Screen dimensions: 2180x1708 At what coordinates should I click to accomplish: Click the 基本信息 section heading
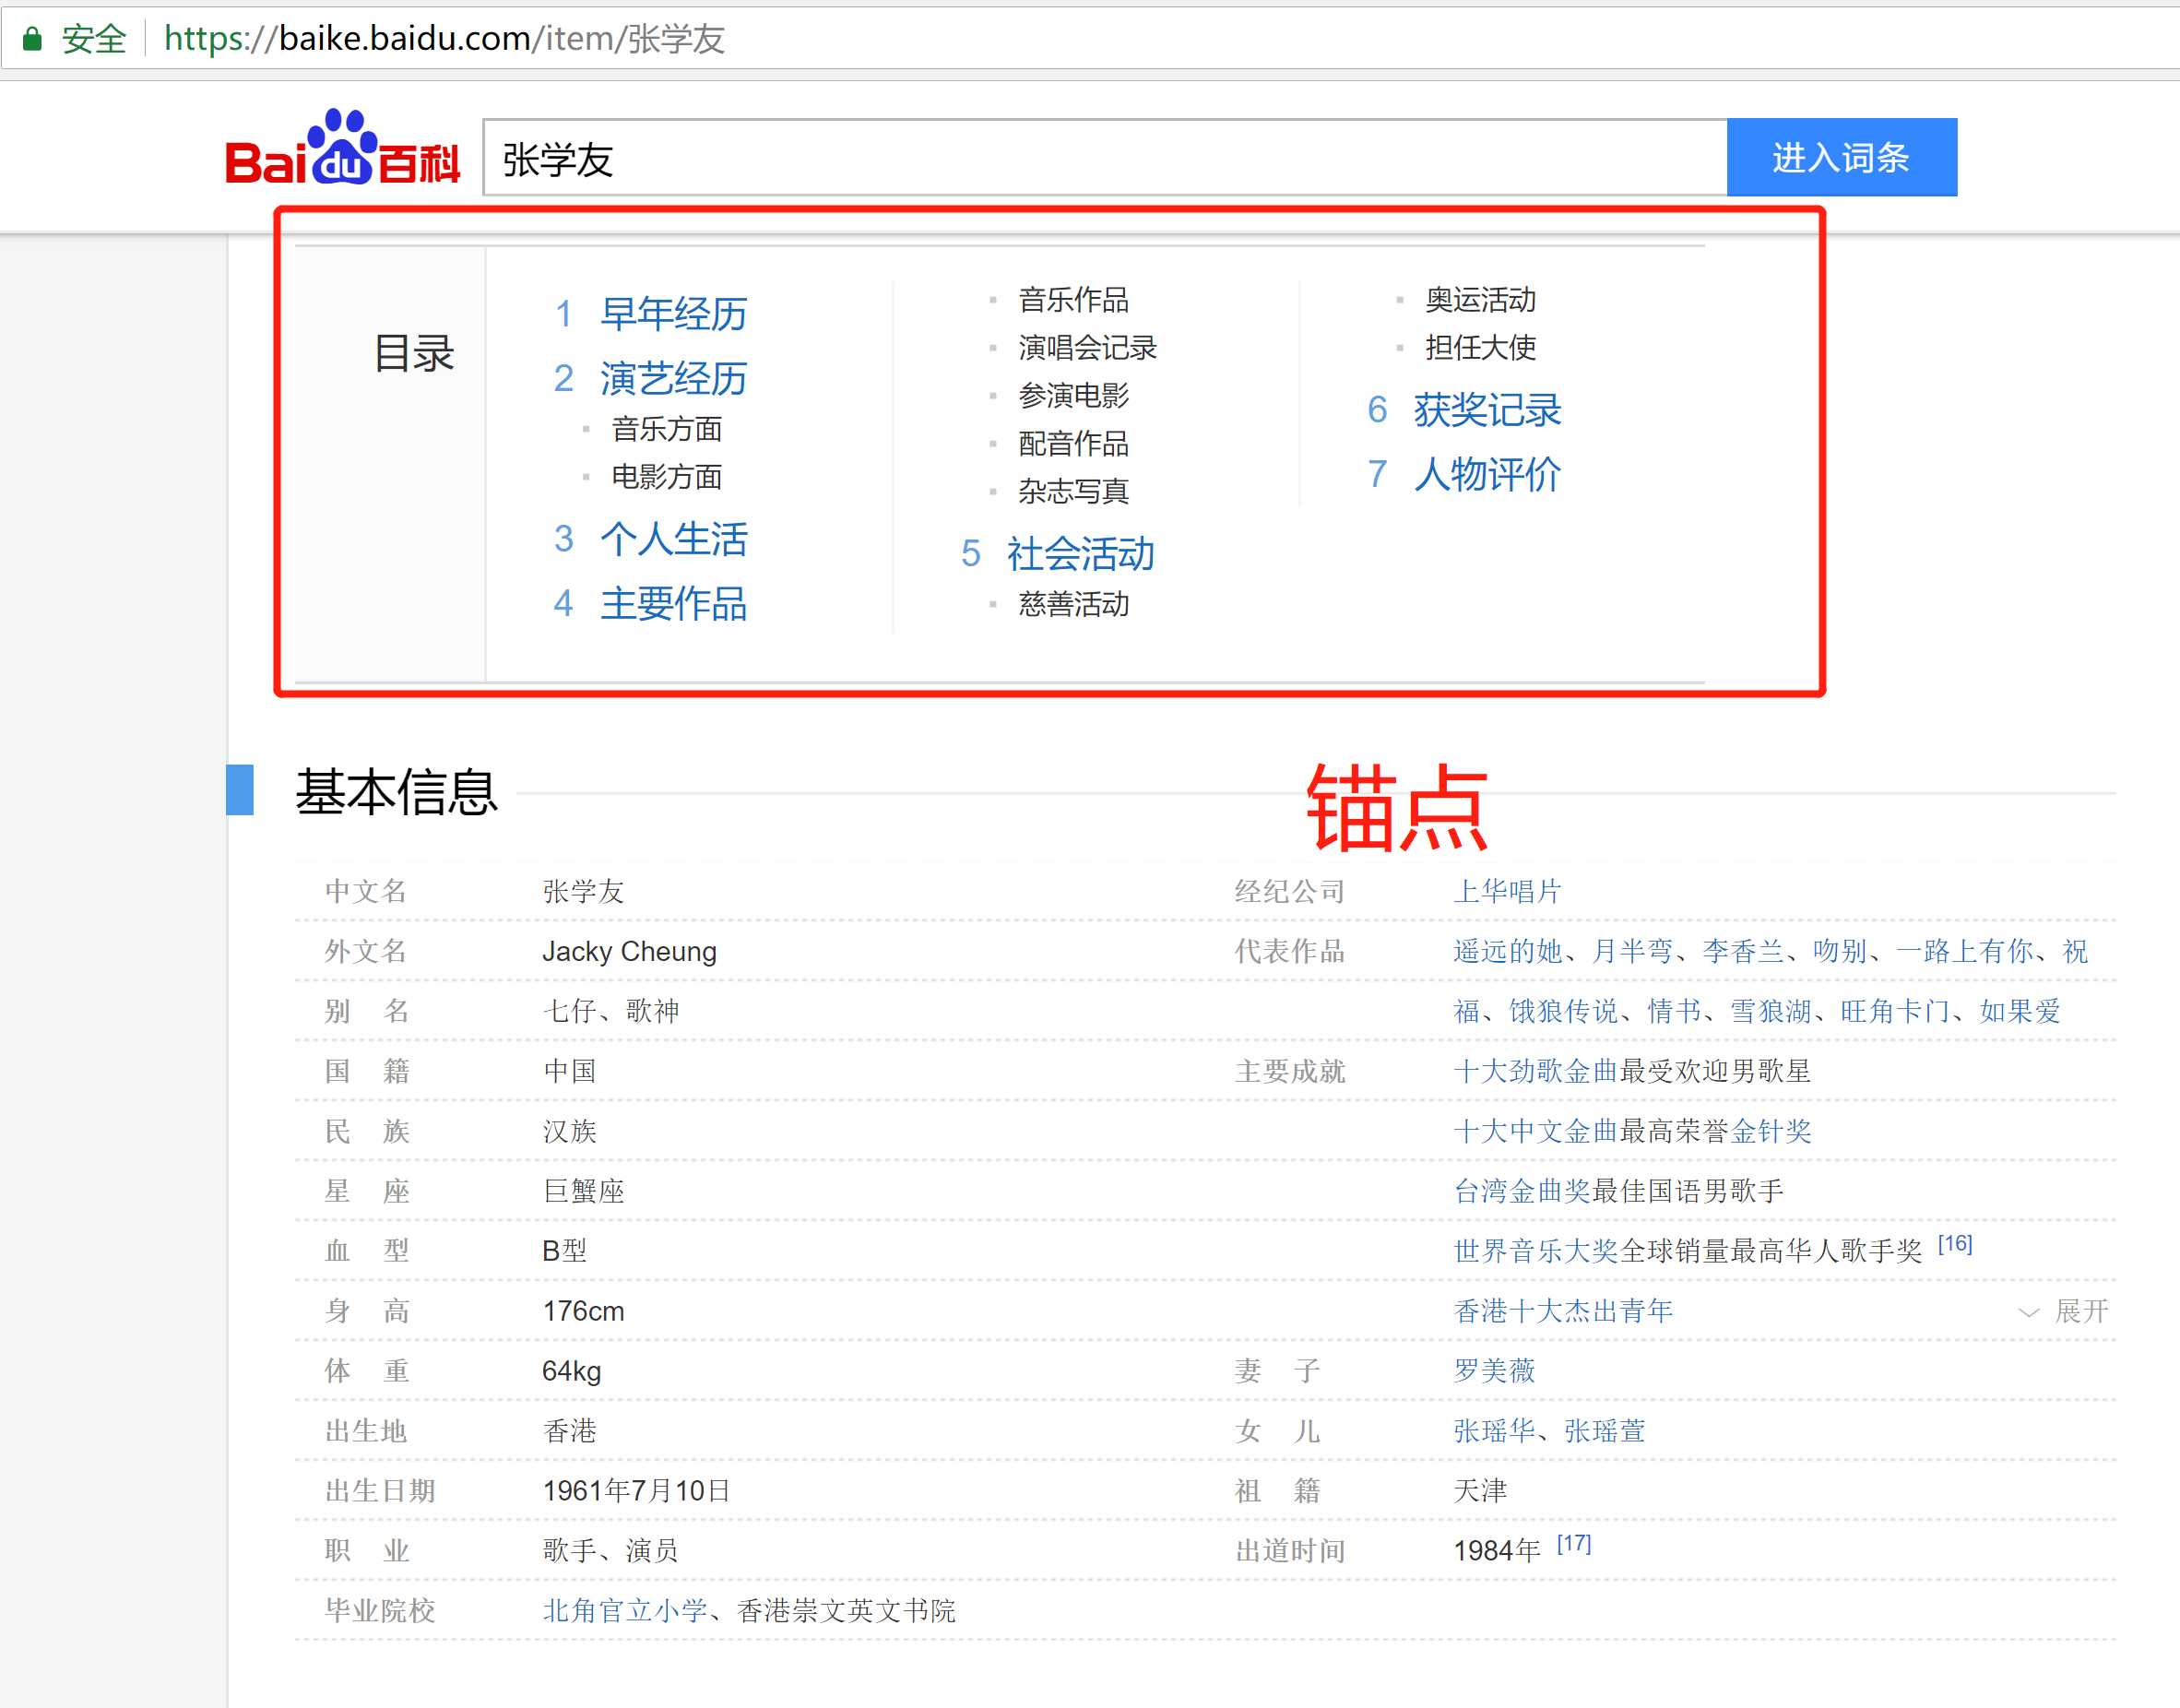tap(396, 792)
